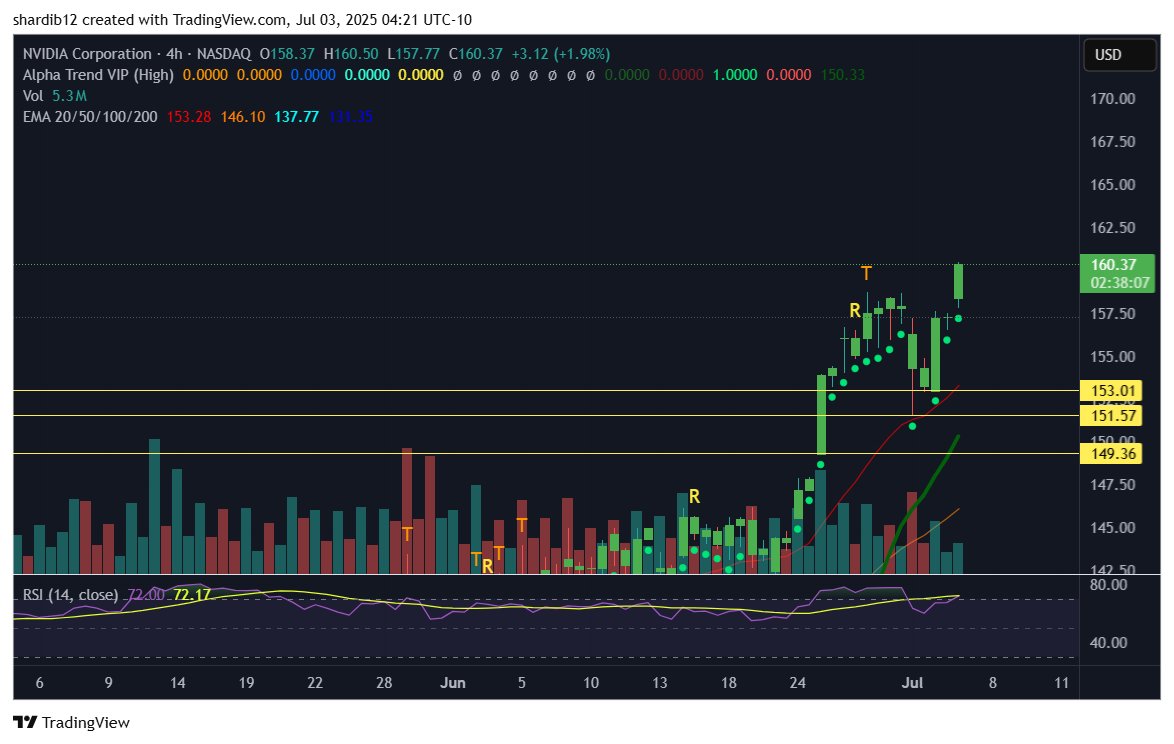Click the current price label 160.37
Screen dimensions: 1174x744
click(1113, 264)
